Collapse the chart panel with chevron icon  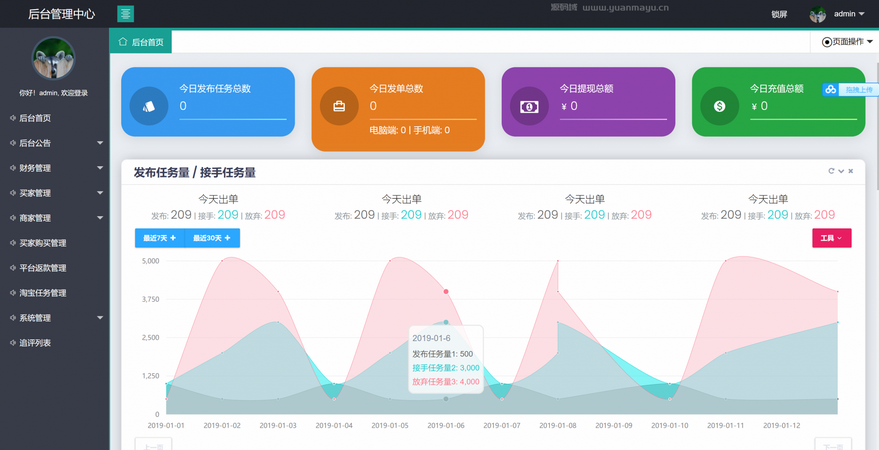(841, 171)
